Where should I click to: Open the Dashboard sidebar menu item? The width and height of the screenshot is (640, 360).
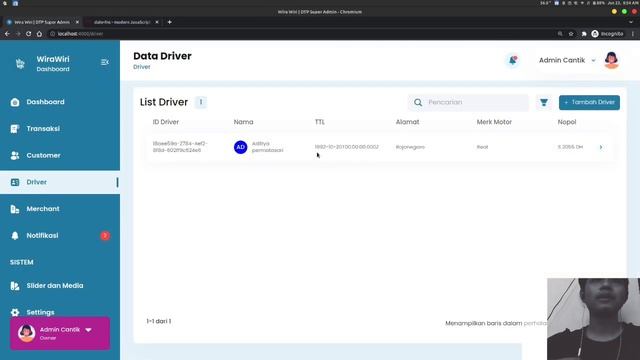click(x=60, y=102)
